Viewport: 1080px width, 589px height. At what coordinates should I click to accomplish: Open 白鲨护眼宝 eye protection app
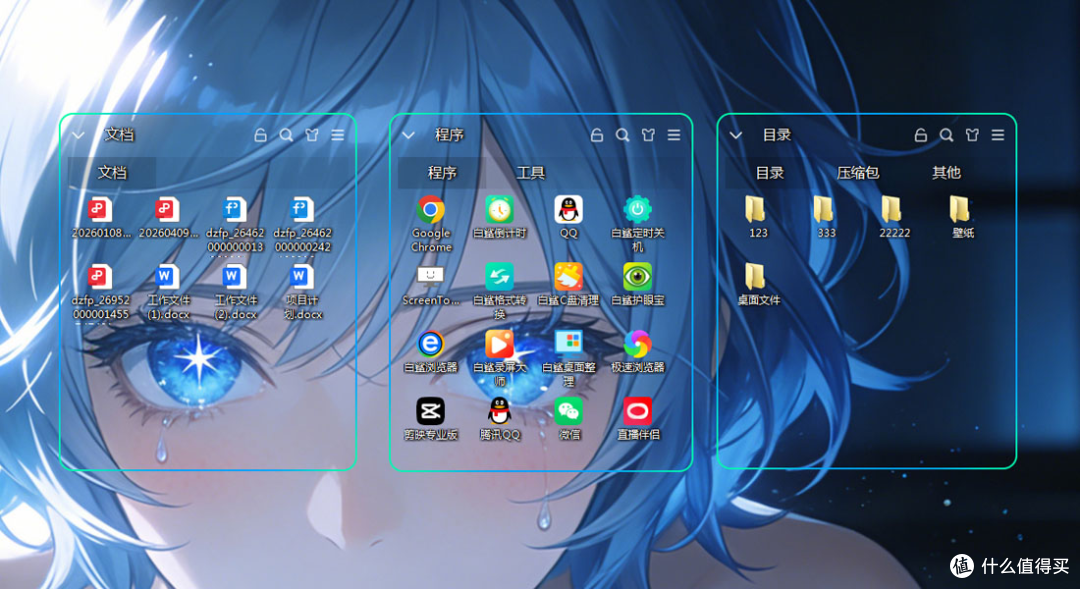pos(637,277)
